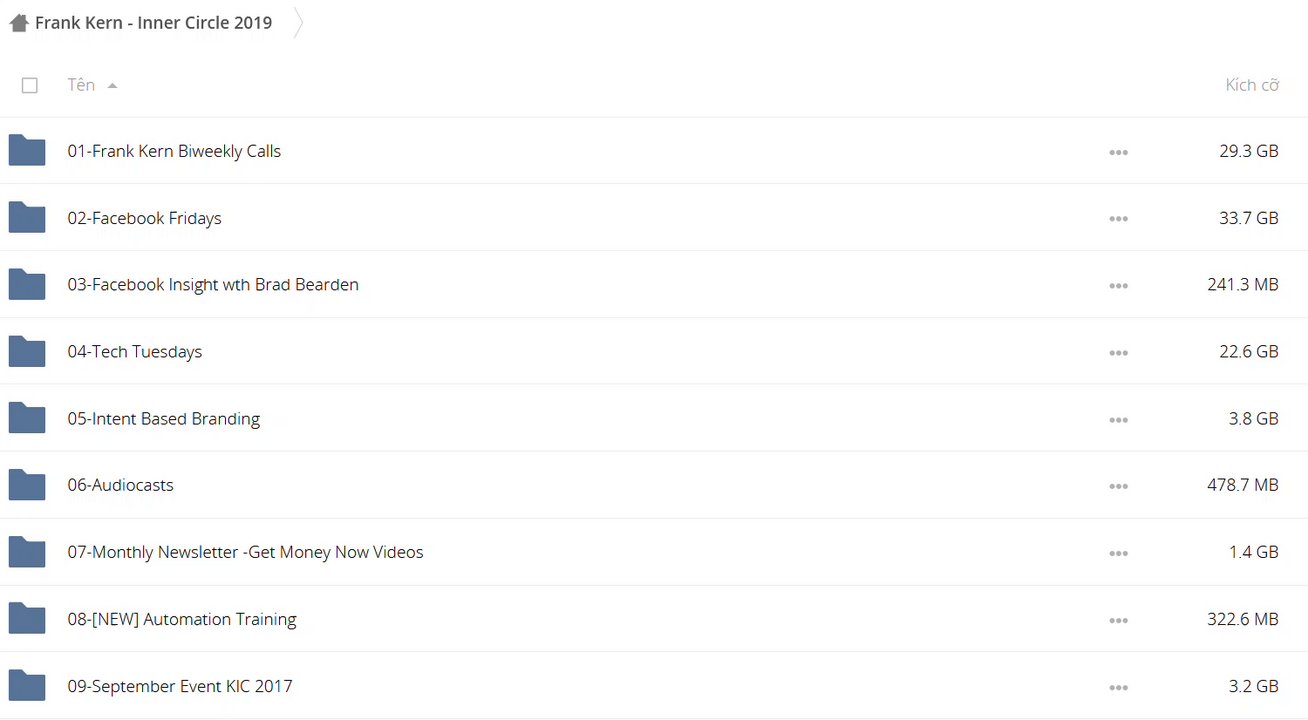Viewport: 1308px width, 720px height.
Task: Click folder icon for 09-September Event KIC 2017
Action: [27, 686]
